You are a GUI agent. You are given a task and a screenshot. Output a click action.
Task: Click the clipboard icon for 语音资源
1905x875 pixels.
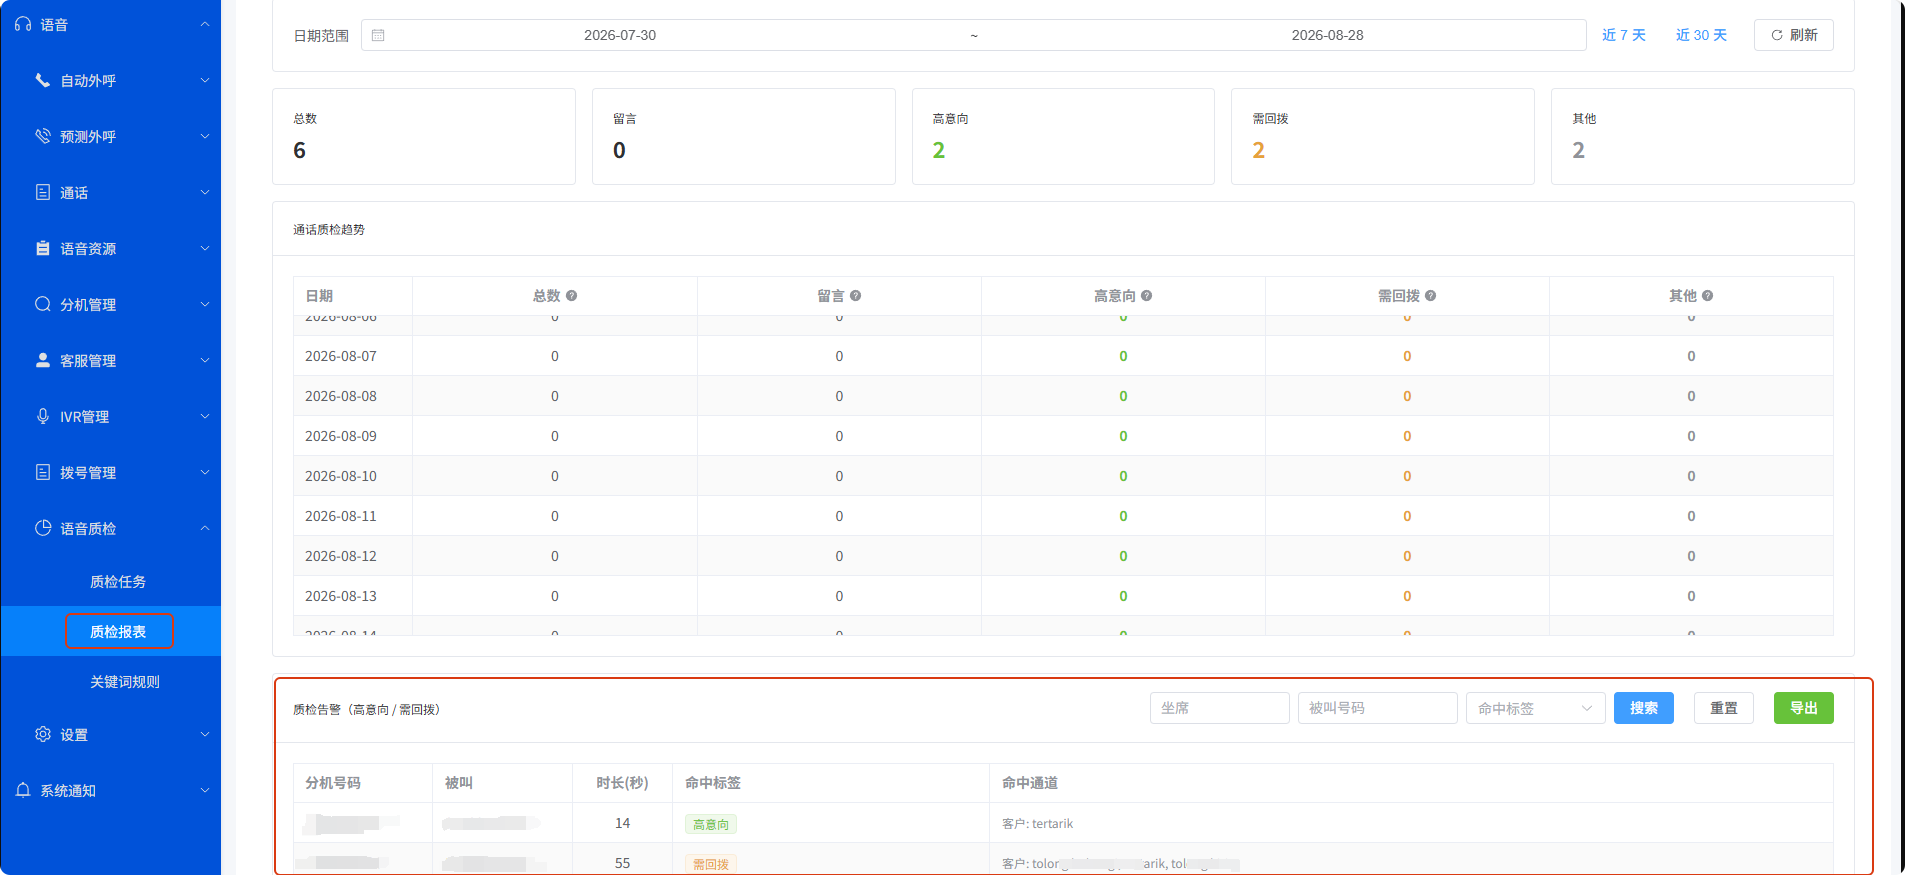tap(43, 248)
